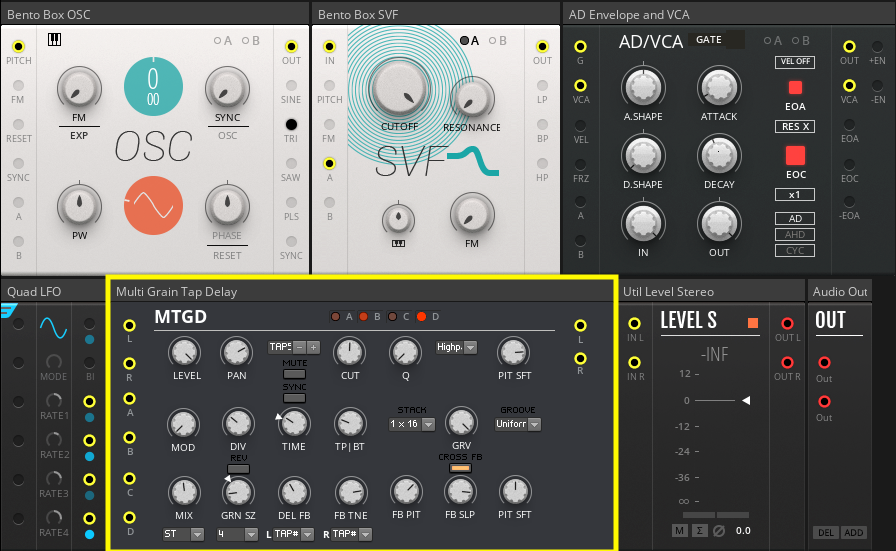Click the GATE text field in AD/VCA
Screen dimensions: 896x551
tap(716, 39)
